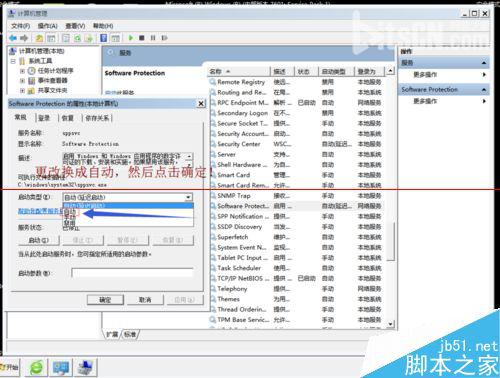This screenshot has width=500, height=378.
Task: Click the Back arrow toolbar icon
Action: tap(13, 38)
